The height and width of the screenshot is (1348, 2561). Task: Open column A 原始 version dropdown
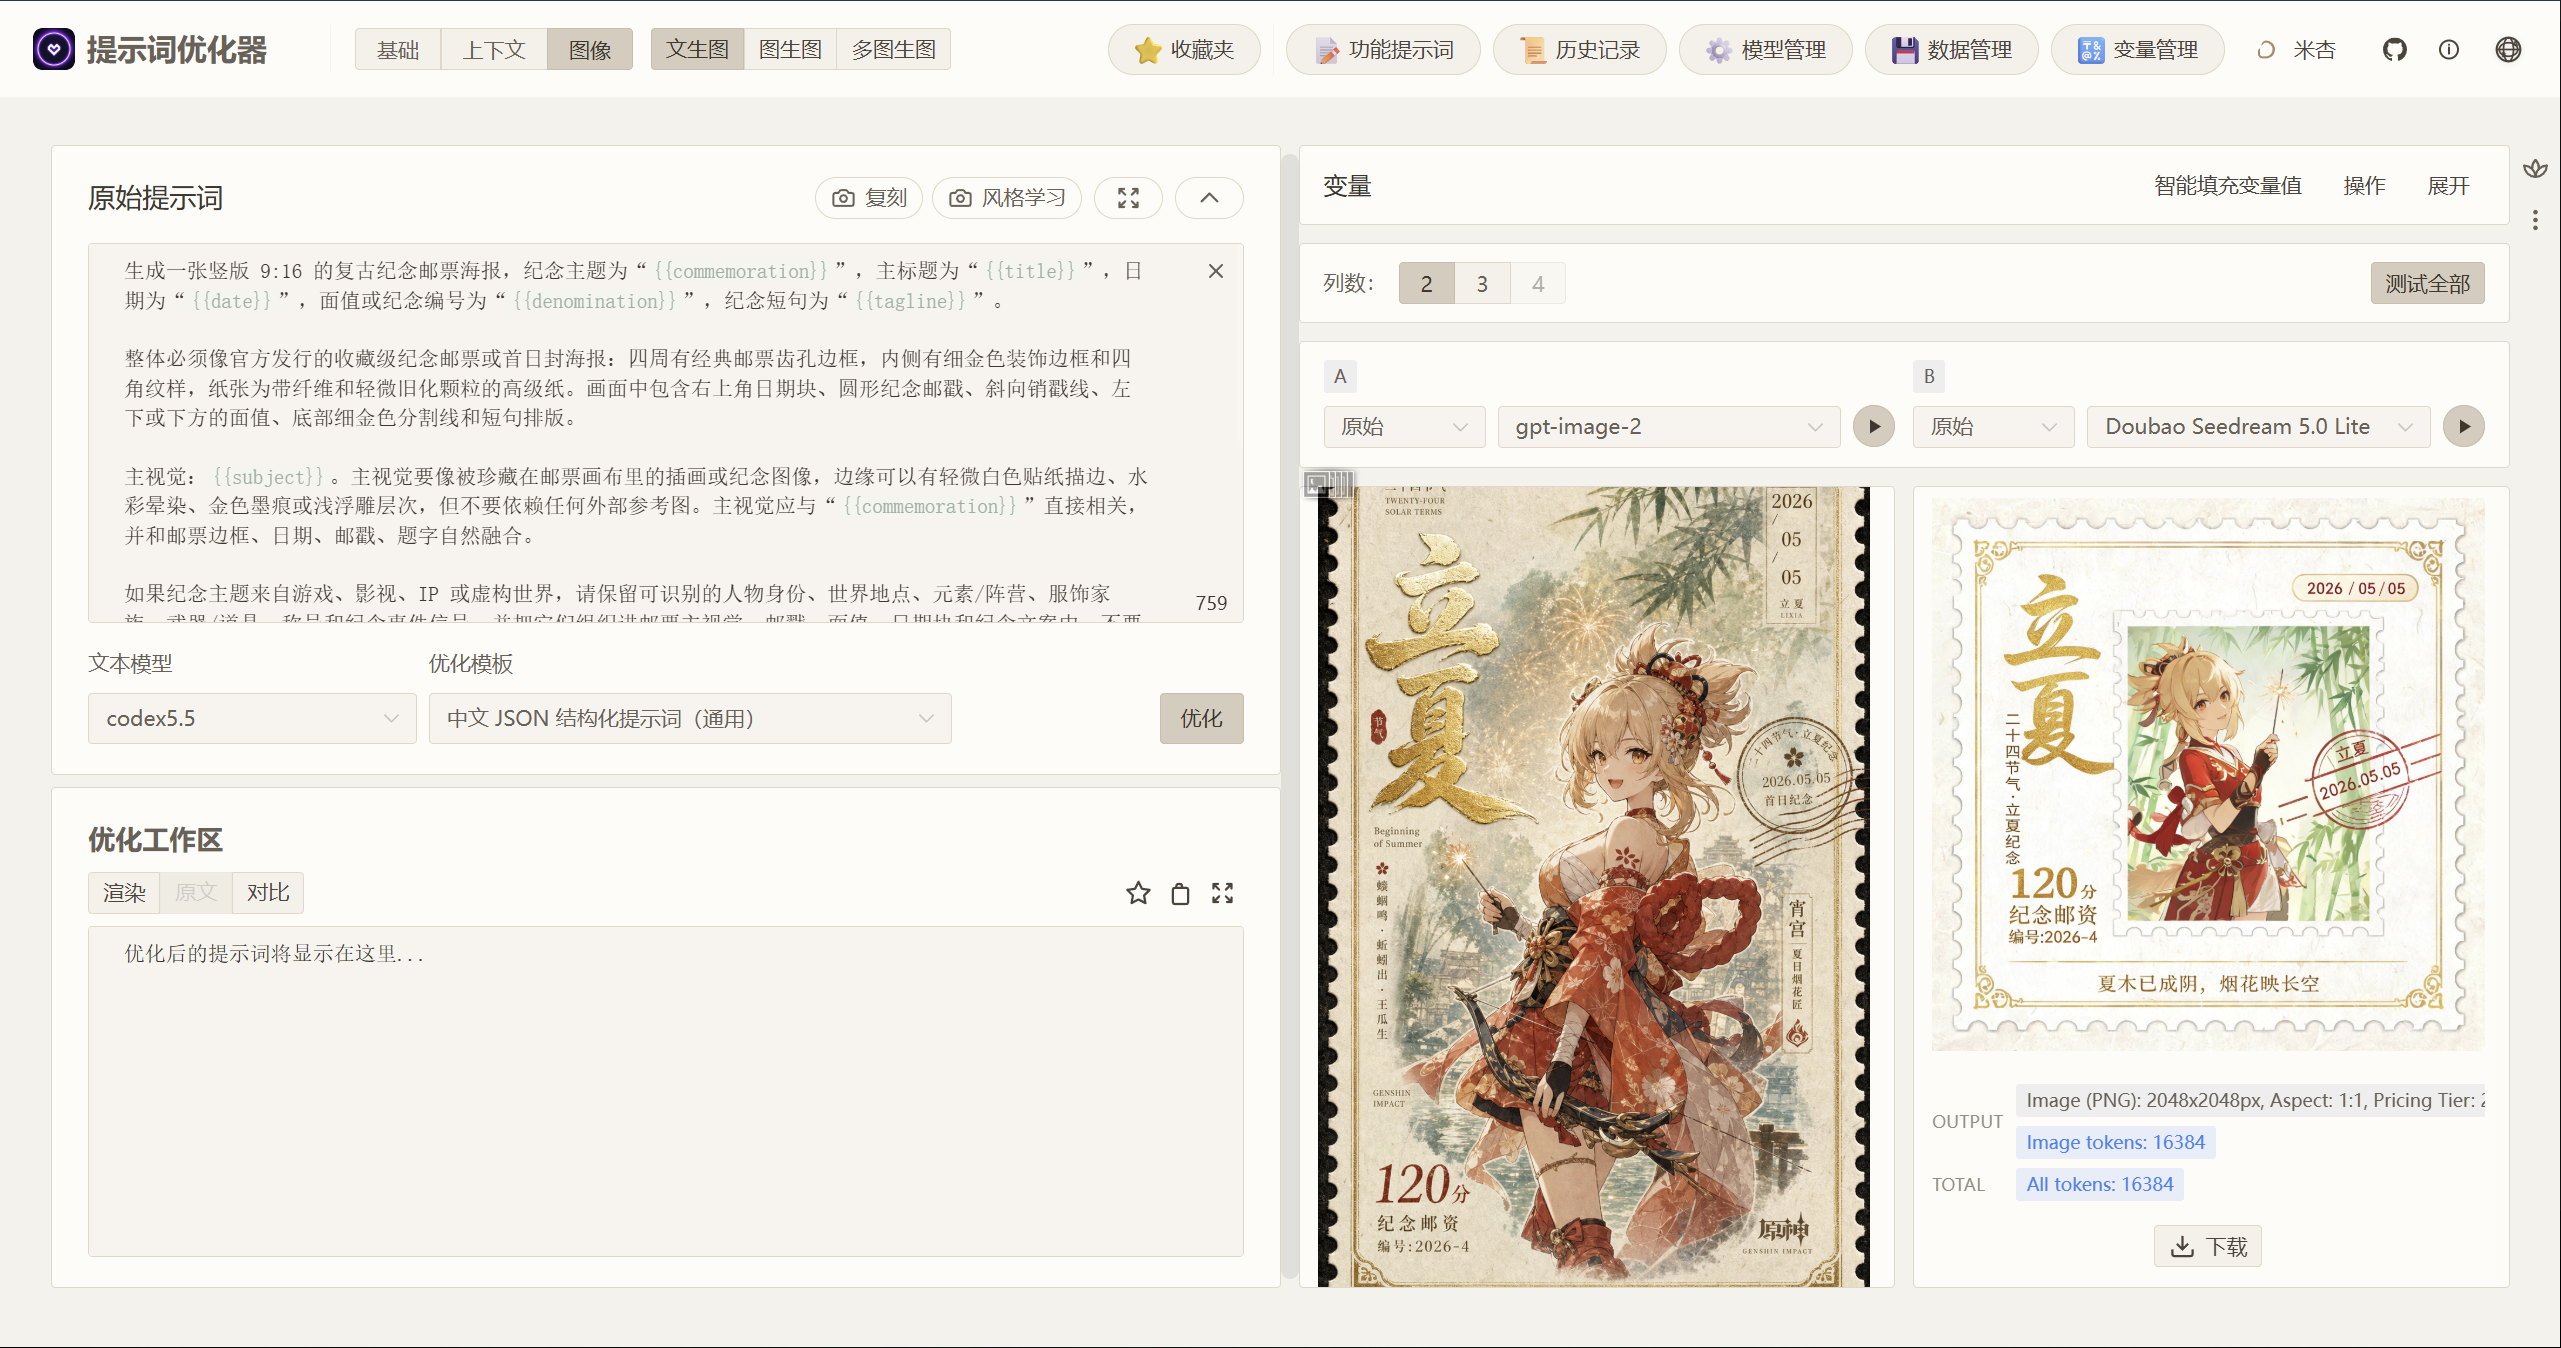(1404, 427)
